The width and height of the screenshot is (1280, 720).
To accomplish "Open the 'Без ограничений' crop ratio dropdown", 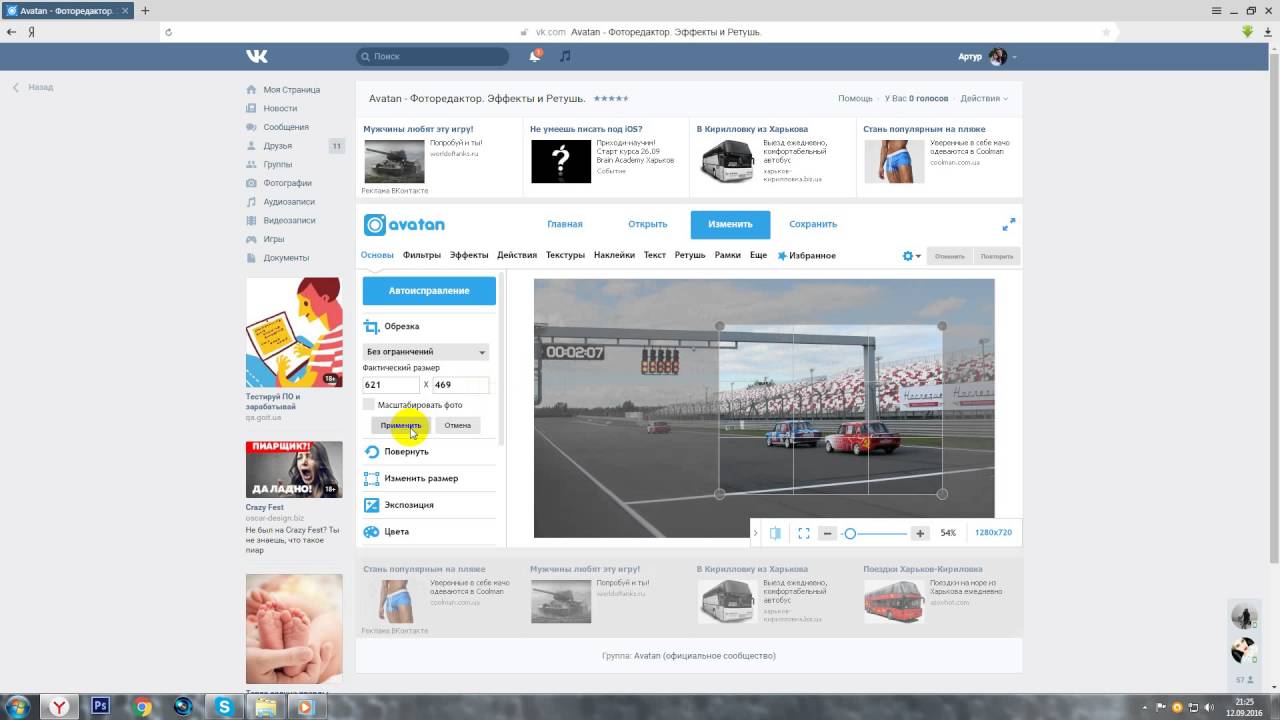I will pos(425,352).
